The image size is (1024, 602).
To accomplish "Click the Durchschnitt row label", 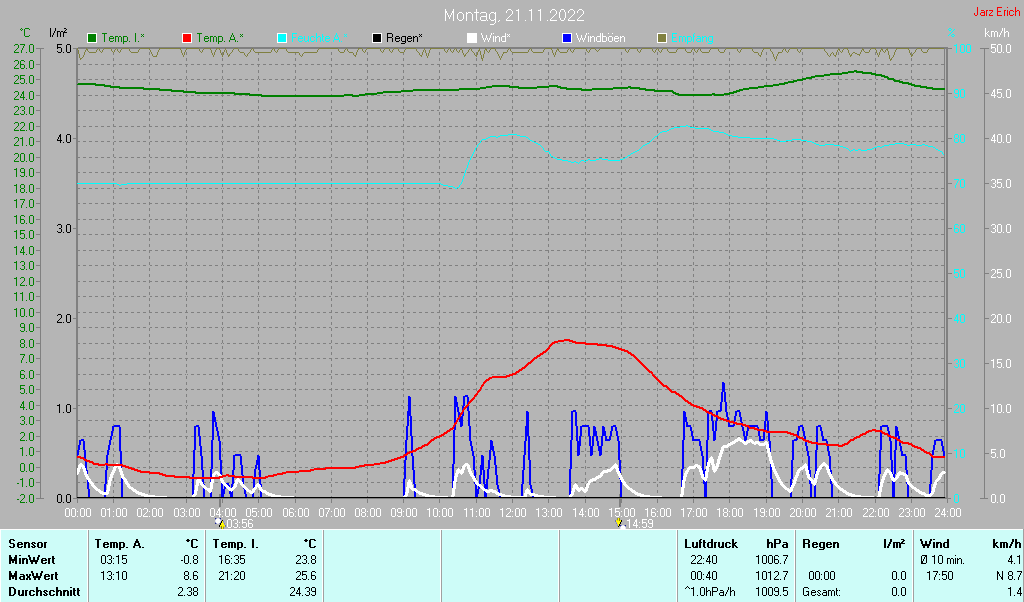I will (x=41, y=592).
